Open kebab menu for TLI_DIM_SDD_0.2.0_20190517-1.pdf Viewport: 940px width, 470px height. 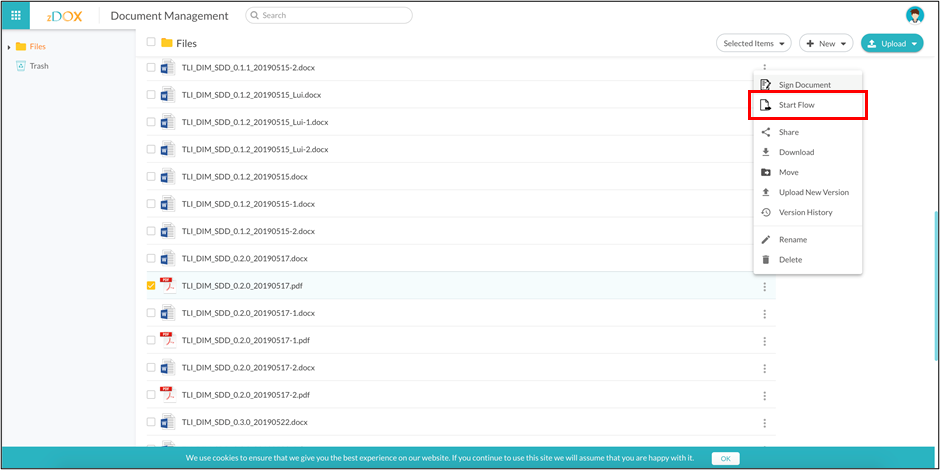764,341
